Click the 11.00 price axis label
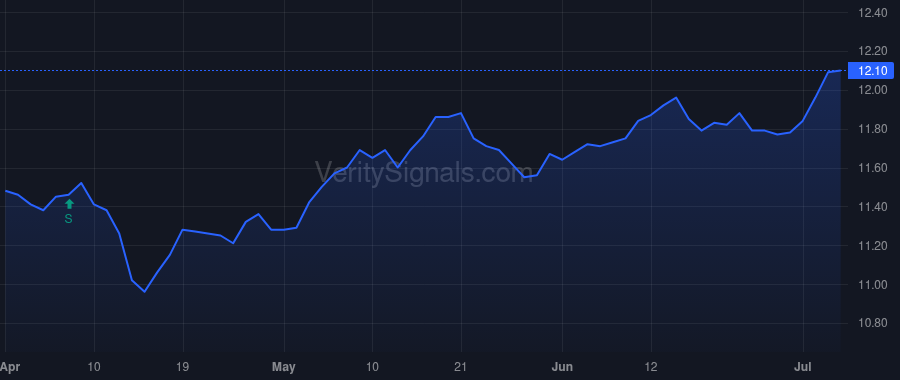The image size is (900, 380). tap(872, 285)
